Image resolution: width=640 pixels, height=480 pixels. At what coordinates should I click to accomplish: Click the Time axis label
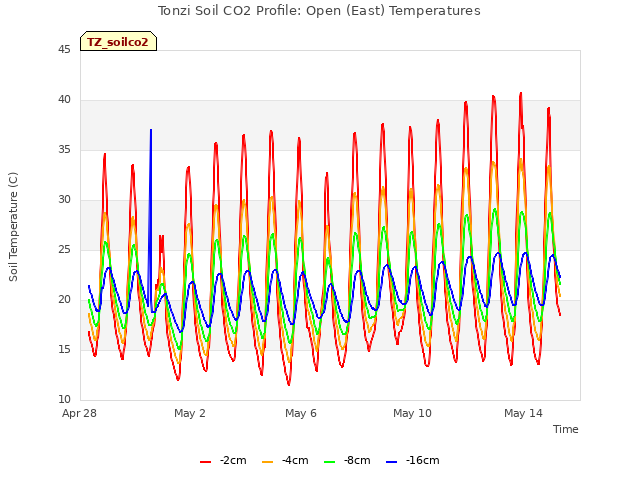coord(566,429)
